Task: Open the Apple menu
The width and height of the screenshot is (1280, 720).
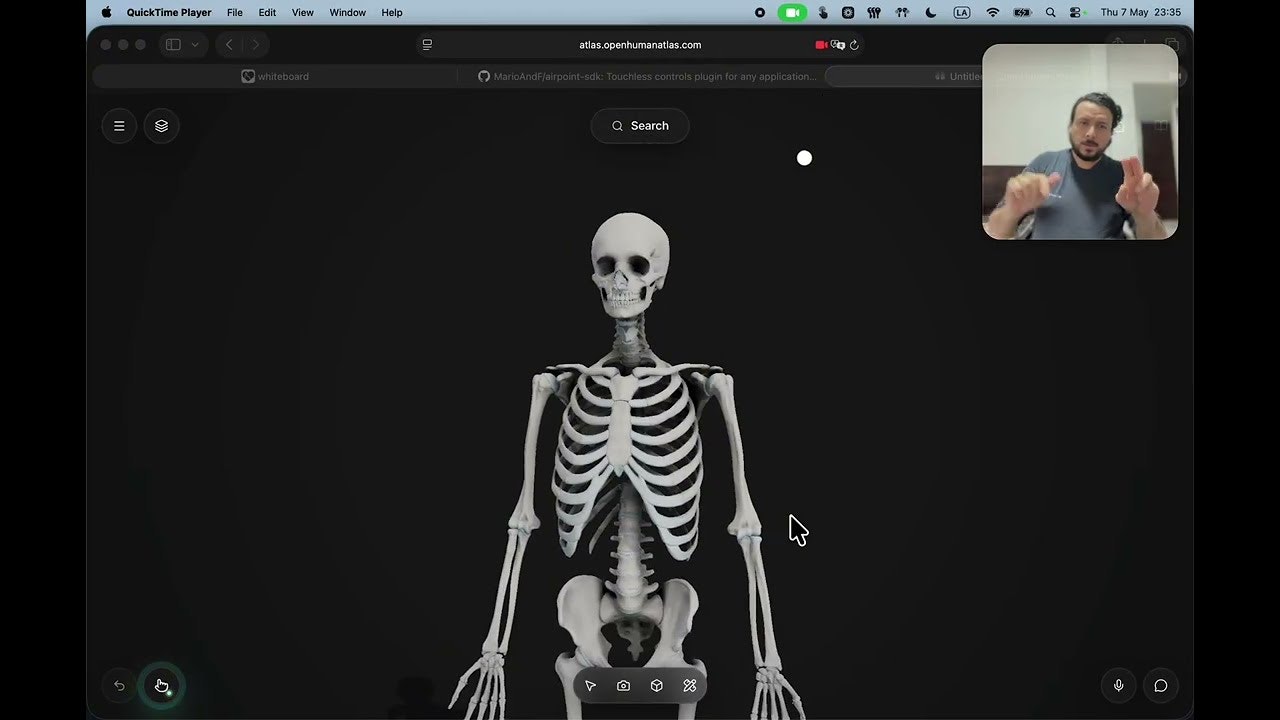Action: tap(106, 13)
